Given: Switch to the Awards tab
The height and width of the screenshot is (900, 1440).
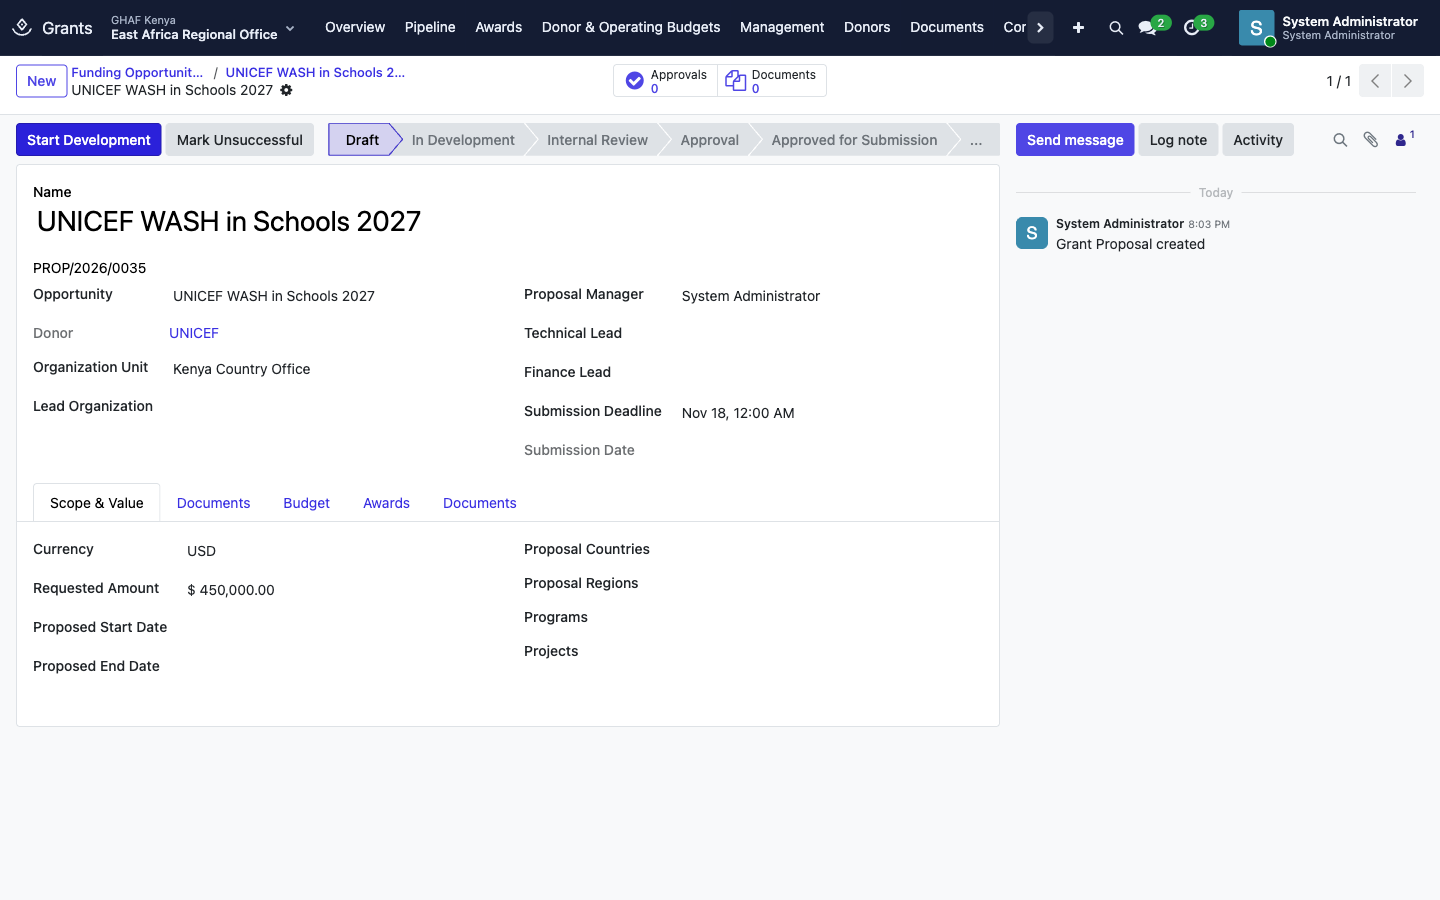Looking at the screenshot, I should 386,503.
